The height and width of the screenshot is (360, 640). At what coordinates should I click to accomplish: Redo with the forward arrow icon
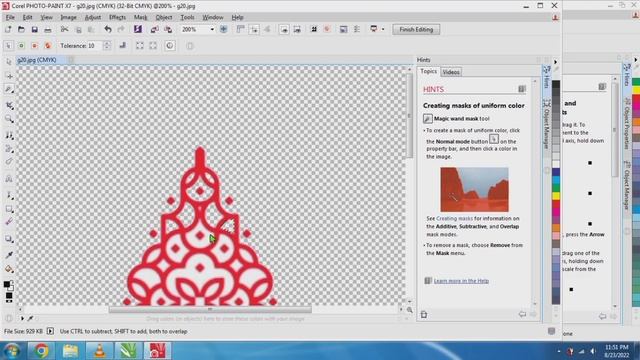point(121,29)
